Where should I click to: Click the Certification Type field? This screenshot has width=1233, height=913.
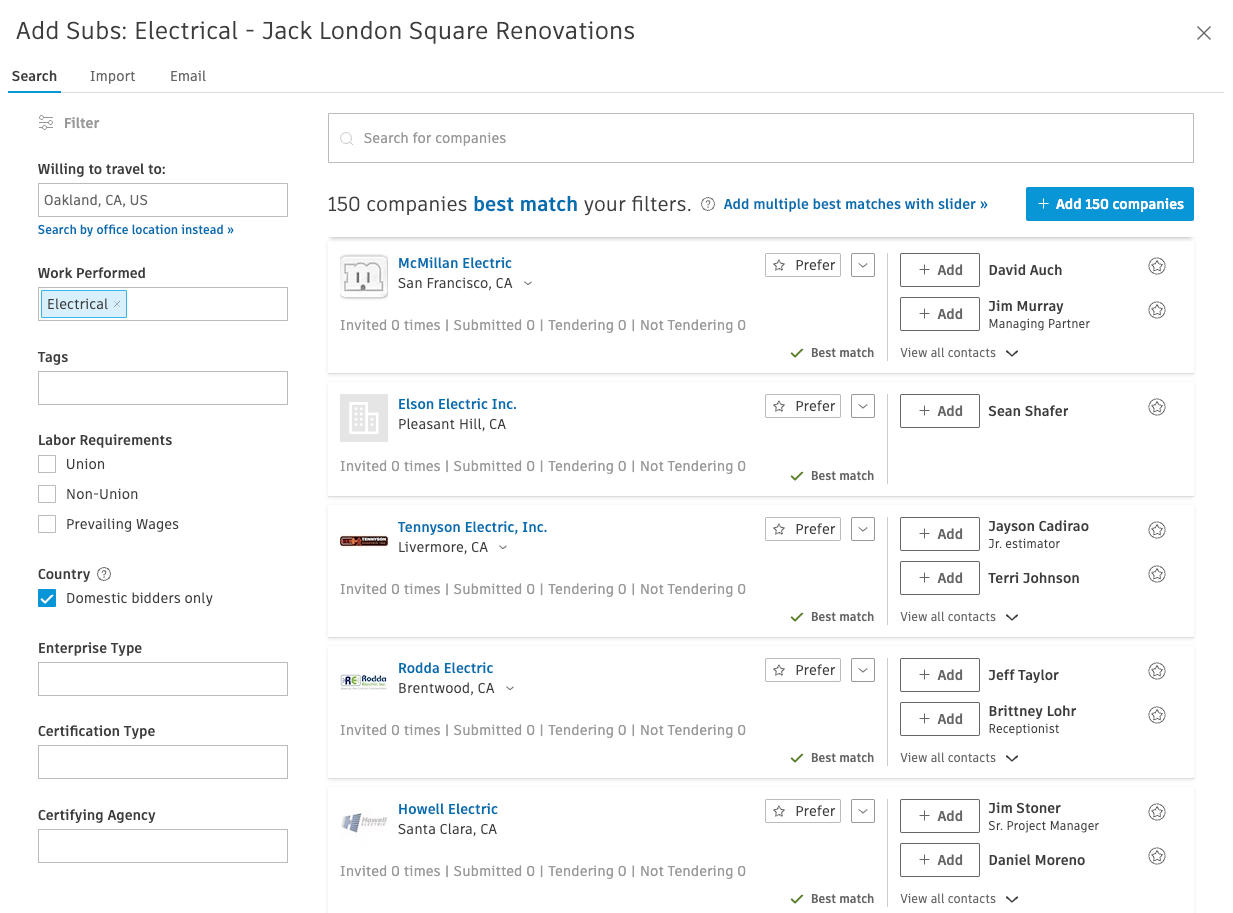coord(163,762)
